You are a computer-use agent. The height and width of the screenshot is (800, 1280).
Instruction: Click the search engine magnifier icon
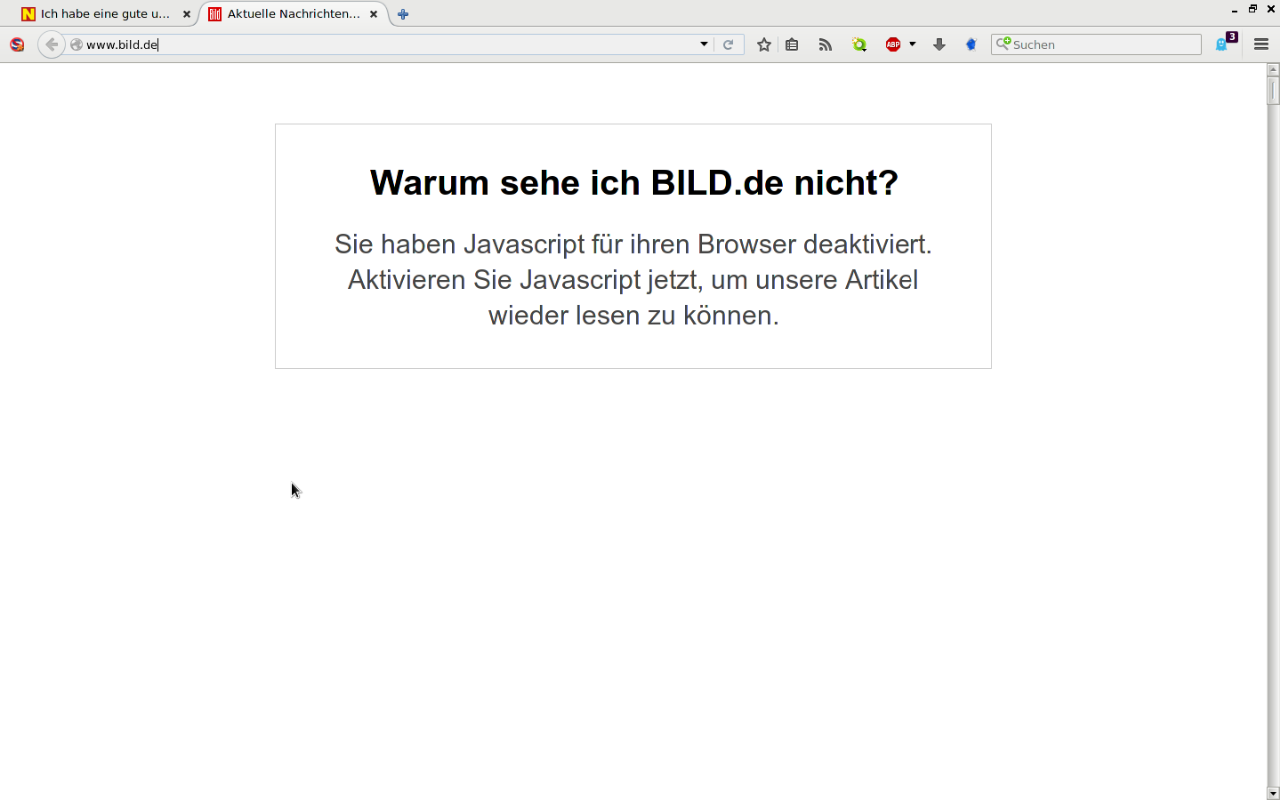click(1003, 44)
